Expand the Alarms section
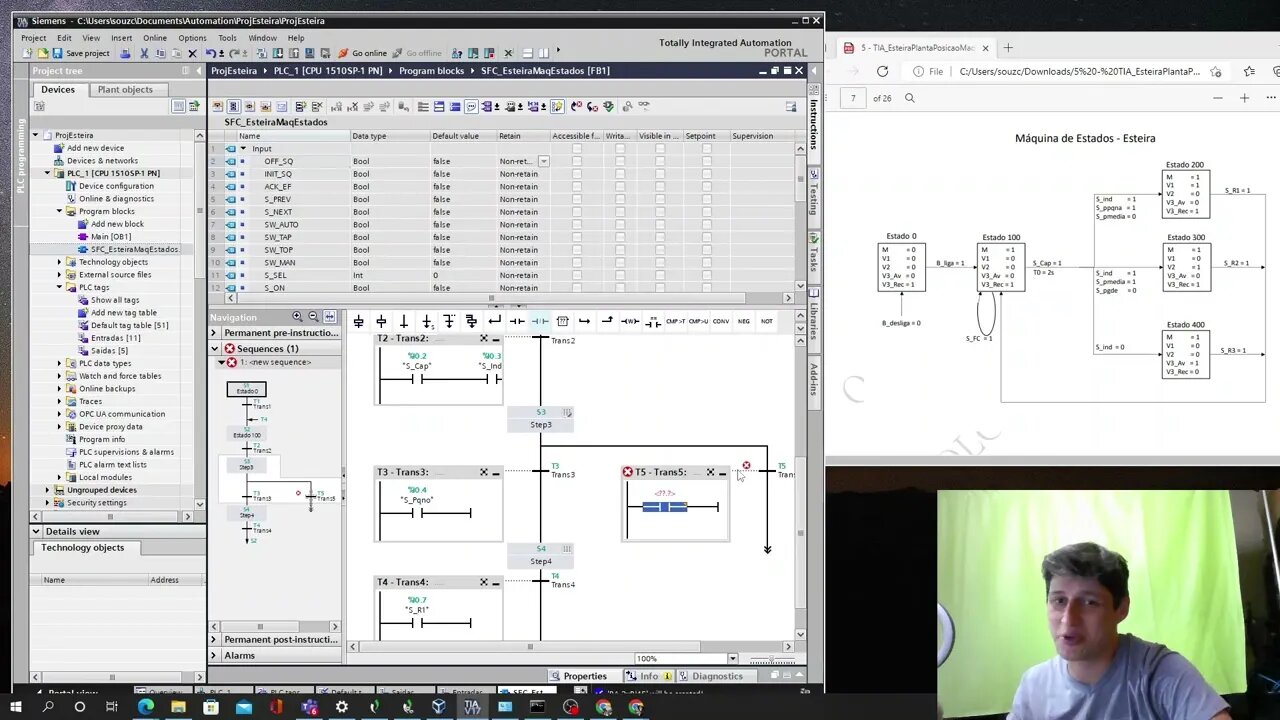The height and width of the screenshot is (720, 1280). pyautogui.click(x=214, y=655)
